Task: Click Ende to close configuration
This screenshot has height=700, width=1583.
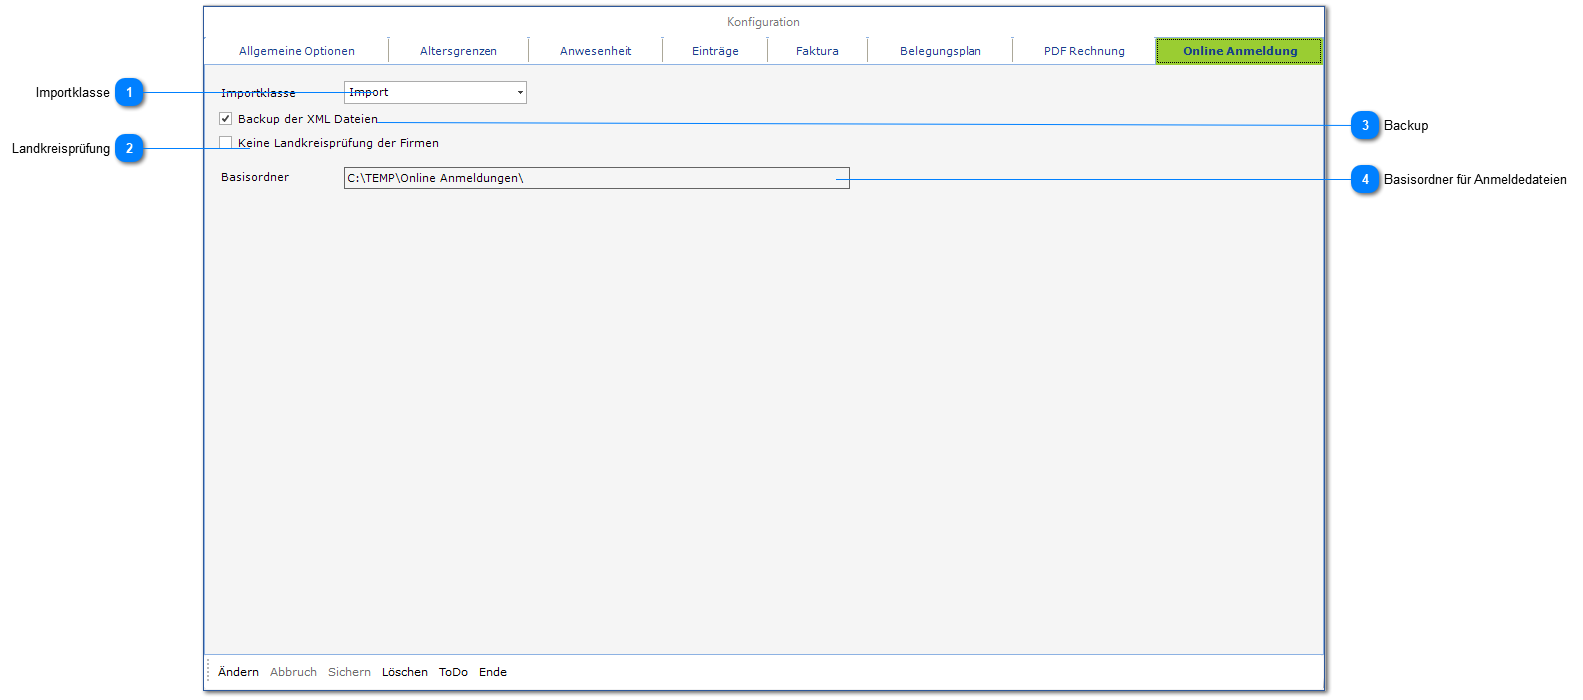Action: coord(492,672)
